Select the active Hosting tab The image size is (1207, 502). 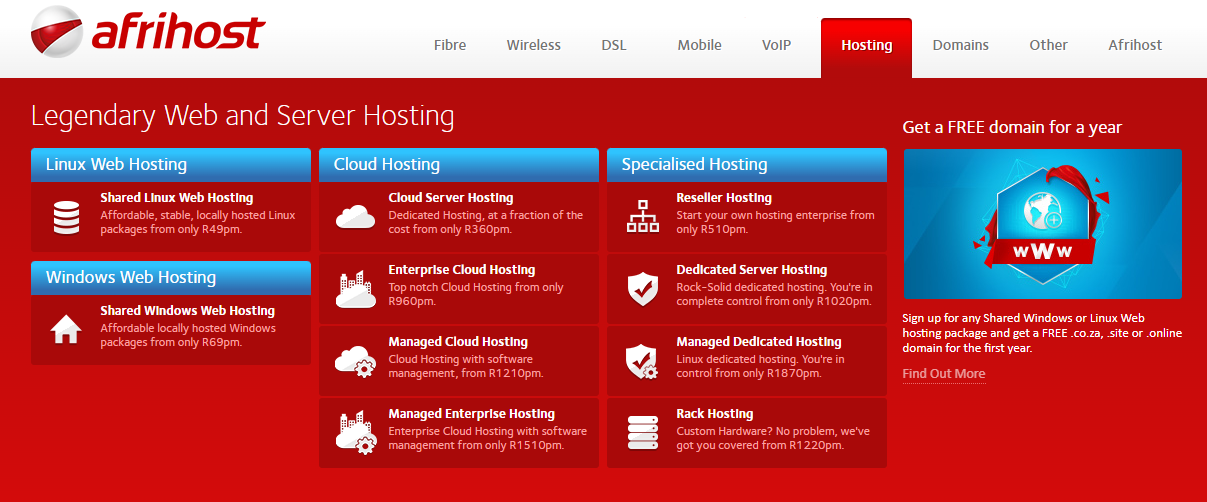(x=866, y=47)
